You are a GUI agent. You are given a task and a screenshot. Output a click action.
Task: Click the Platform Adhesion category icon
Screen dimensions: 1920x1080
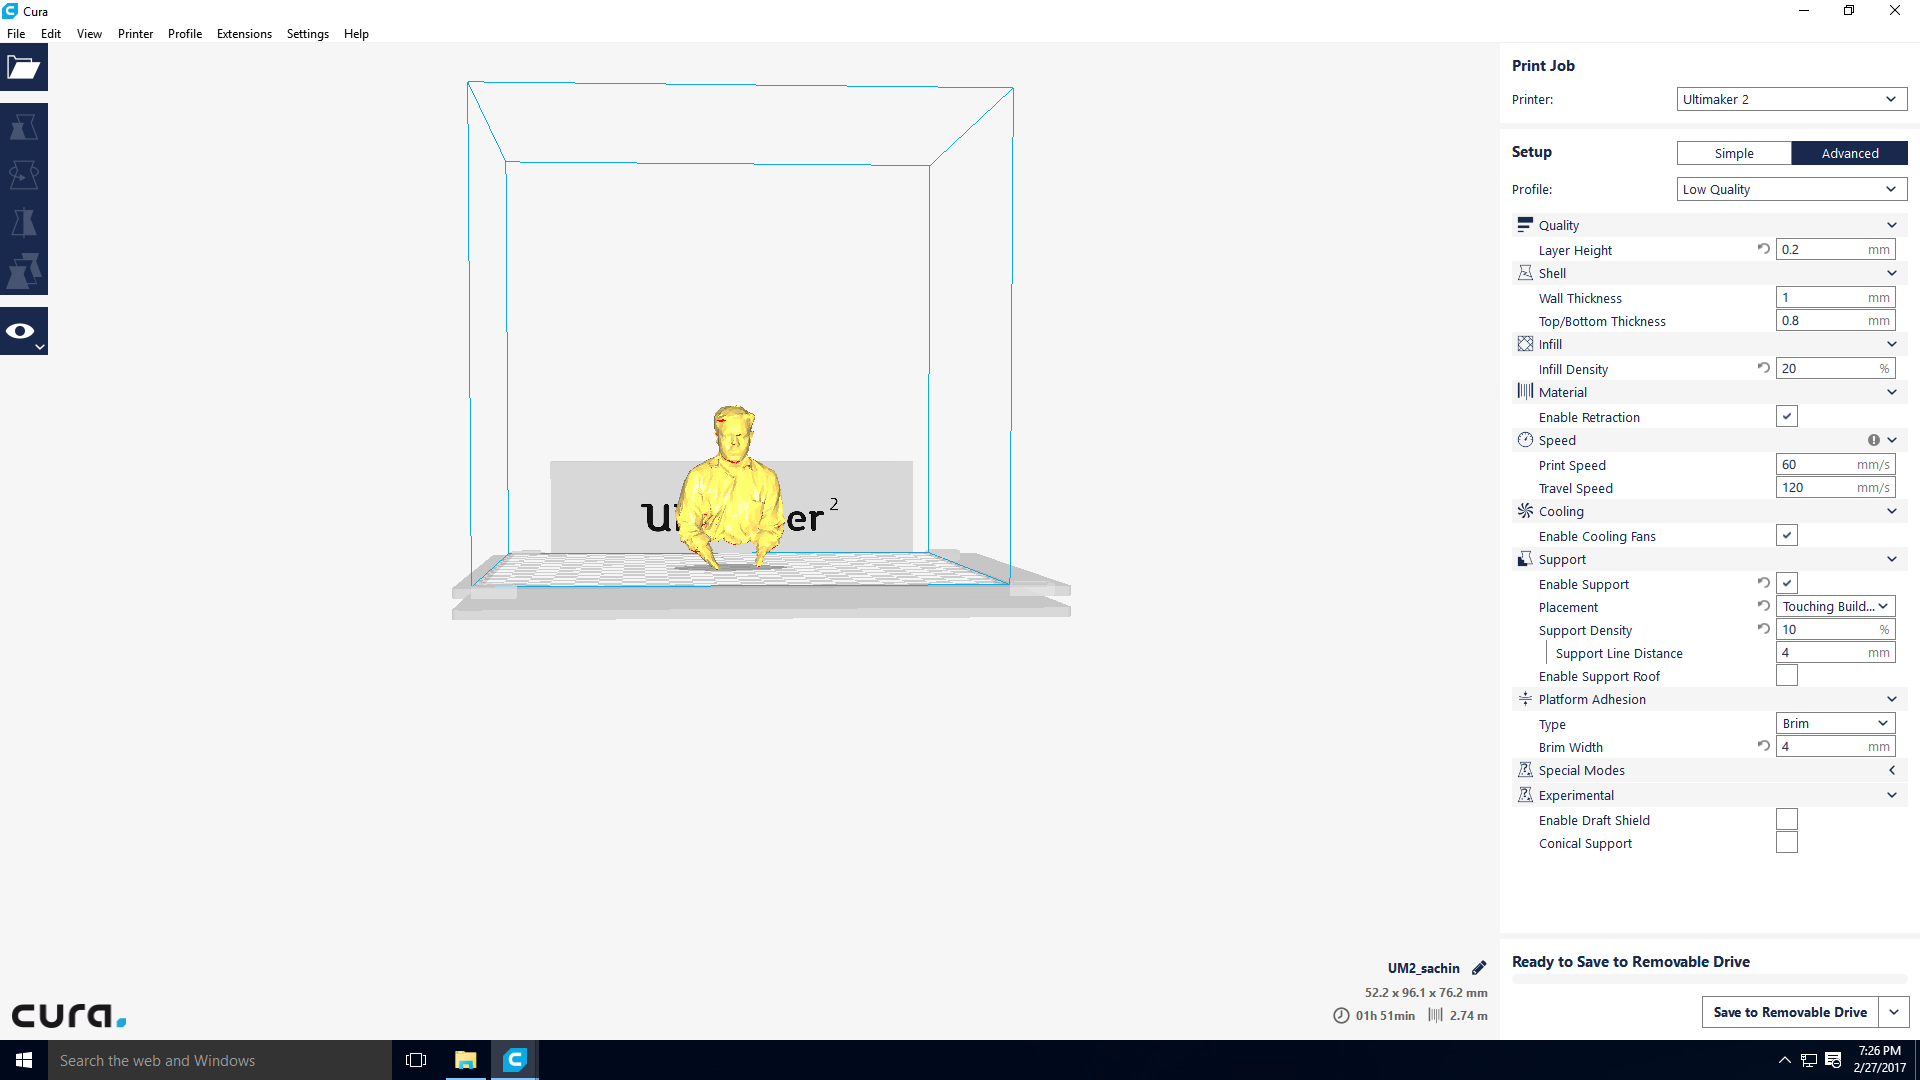(1525, 699)
